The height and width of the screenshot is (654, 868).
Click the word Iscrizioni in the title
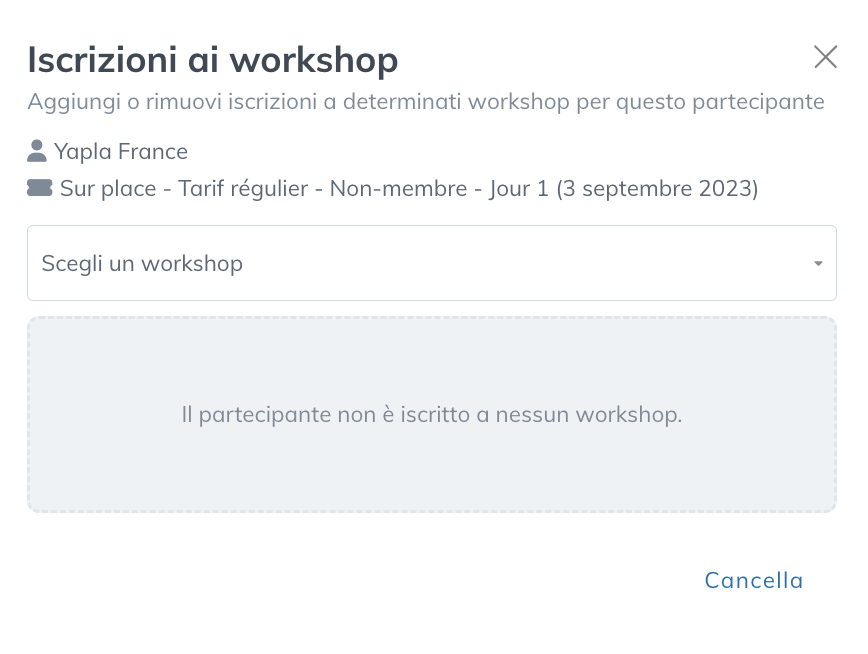pyautogui.click(x=102, y=59)
